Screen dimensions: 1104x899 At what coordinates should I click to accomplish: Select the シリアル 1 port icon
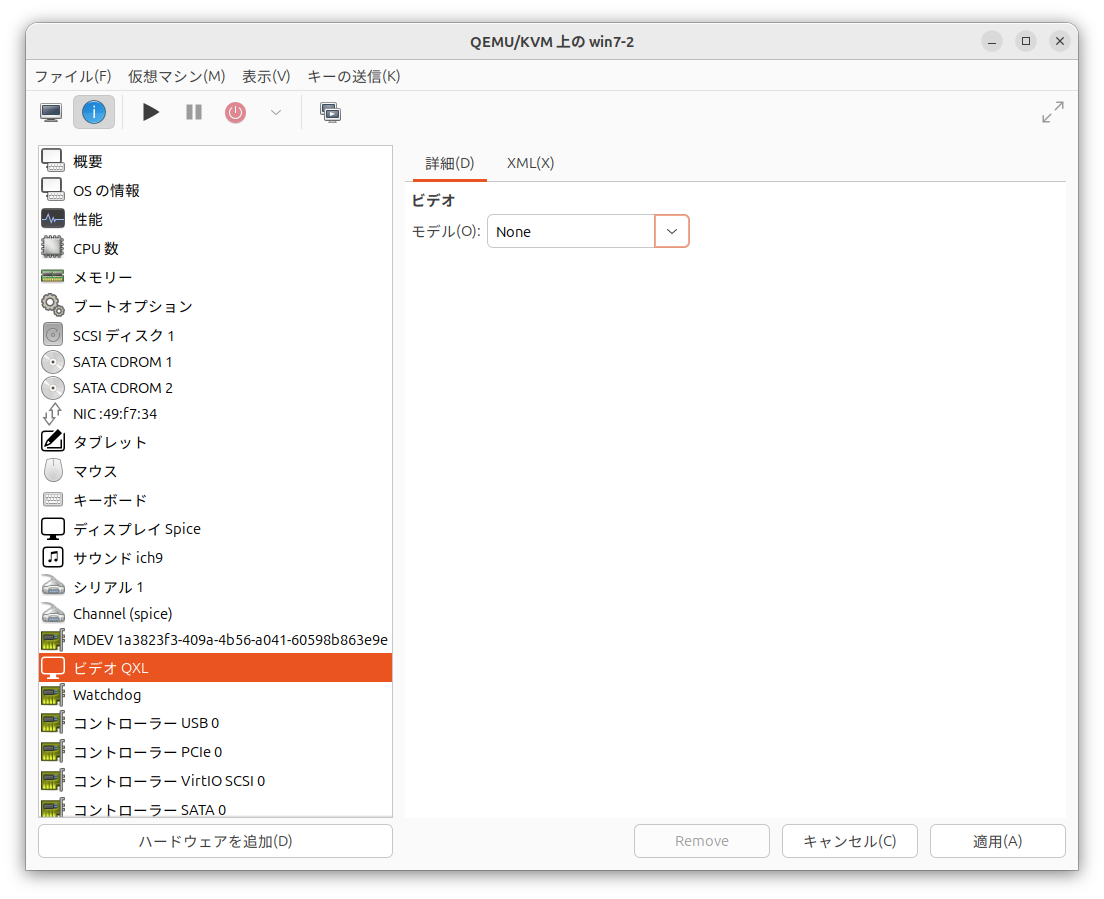[x=53, y=586]
